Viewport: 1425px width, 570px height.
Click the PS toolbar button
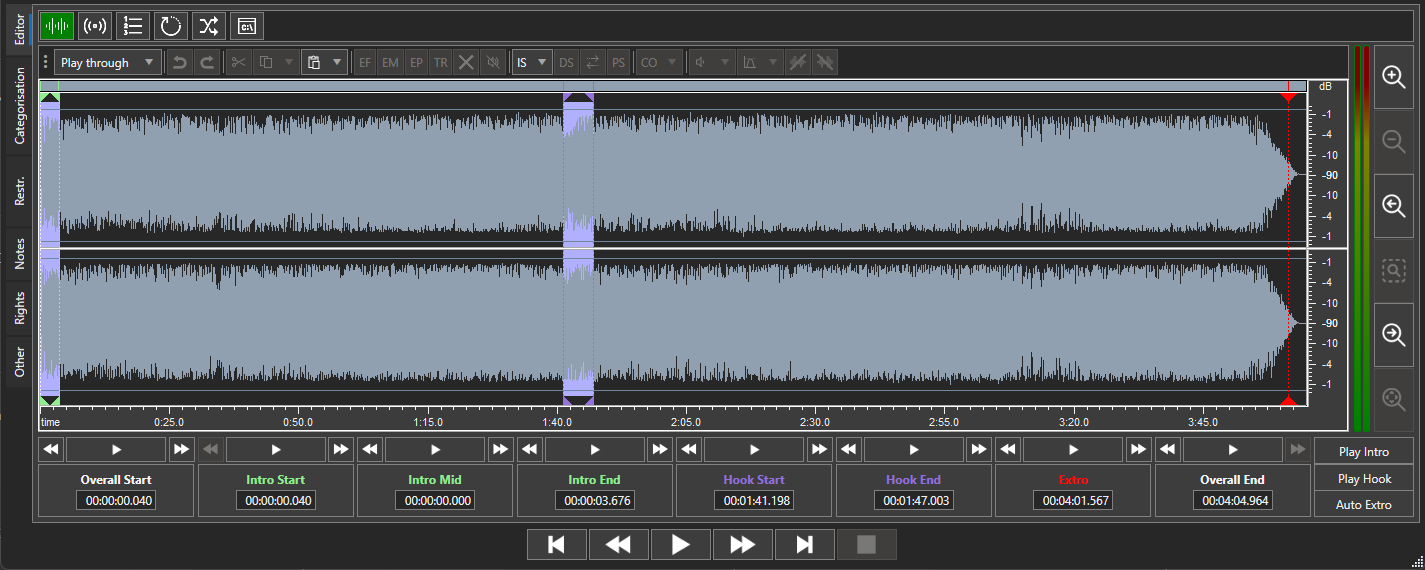pos(619,62)
